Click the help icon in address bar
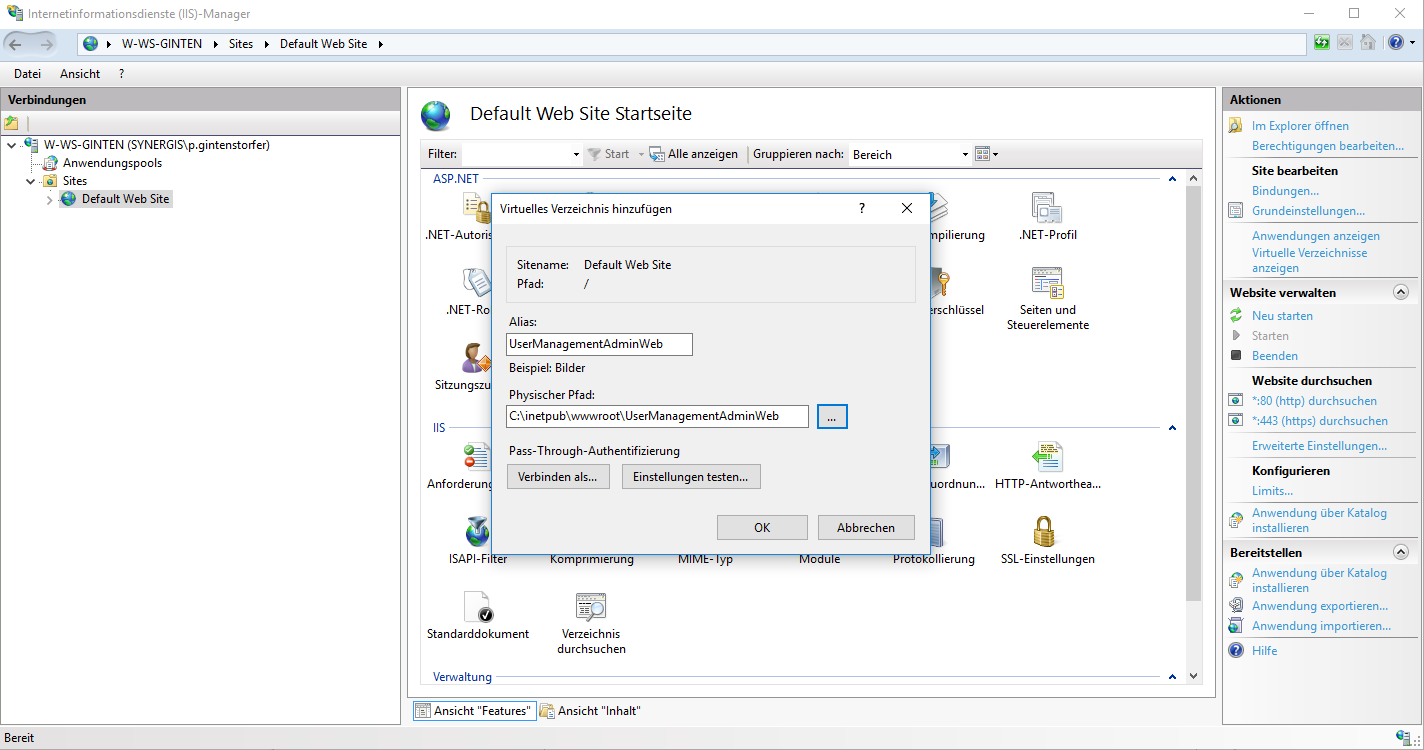Viewport: 1424px width, 750px height. [1396, 43]
